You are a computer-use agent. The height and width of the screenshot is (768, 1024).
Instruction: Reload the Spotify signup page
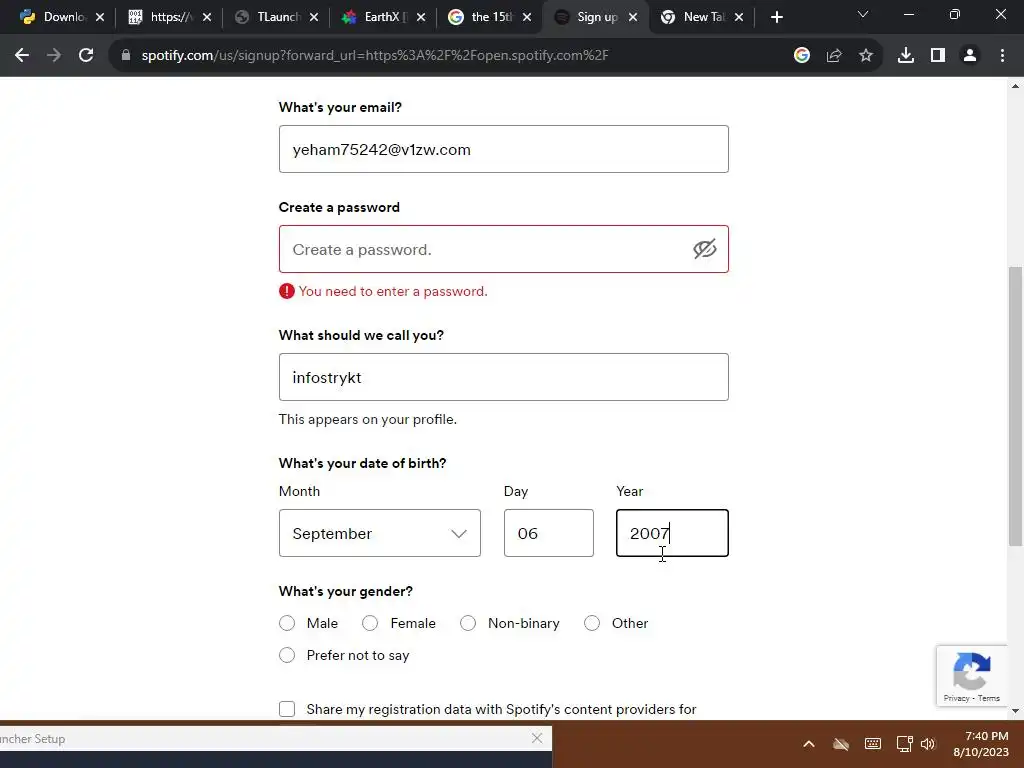pos(86,56)
